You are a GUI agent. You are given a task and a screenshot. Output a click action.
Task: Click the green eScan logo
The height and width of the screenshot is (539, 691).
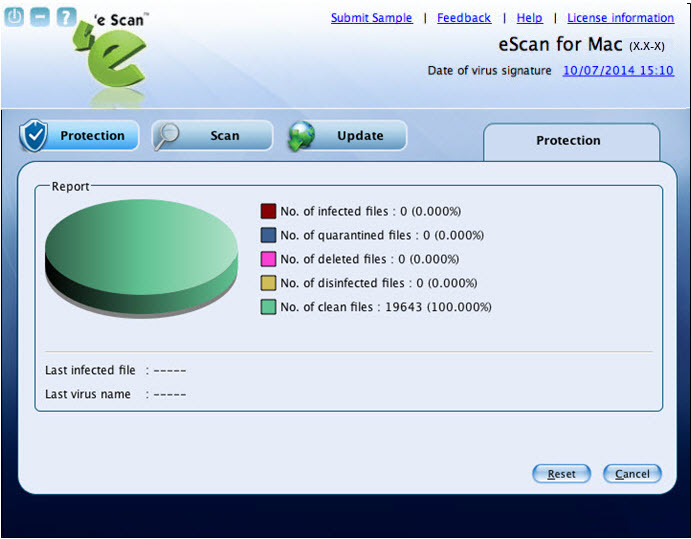click(x=111, y=55)
